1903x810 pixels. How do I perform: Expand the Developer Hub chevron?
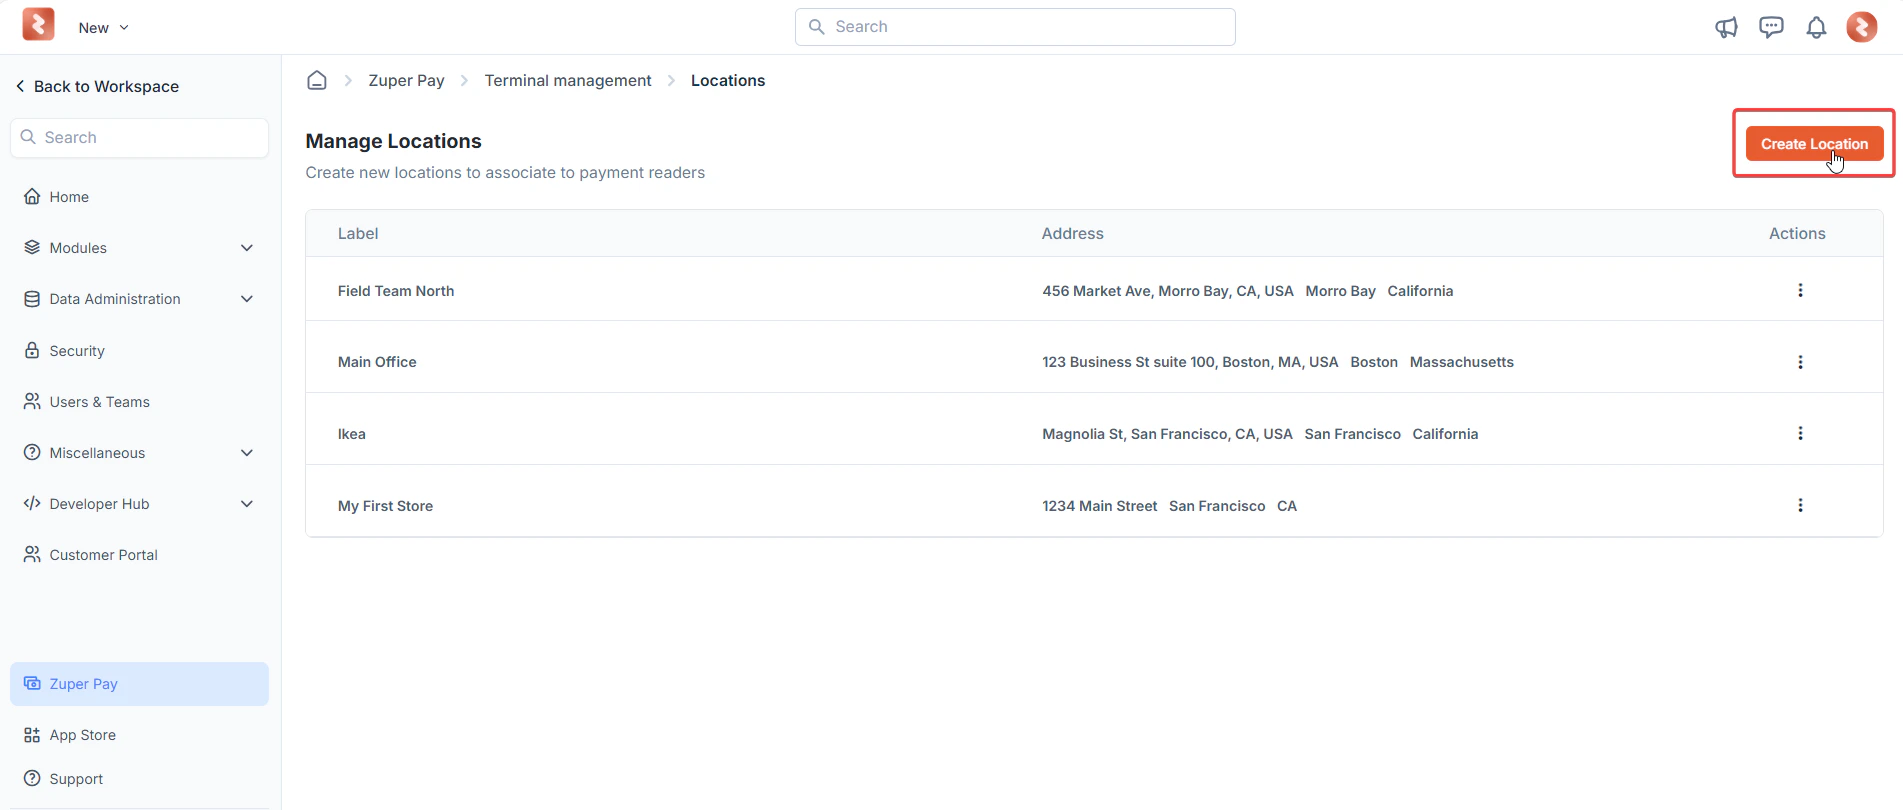click(x=247, y=504)
